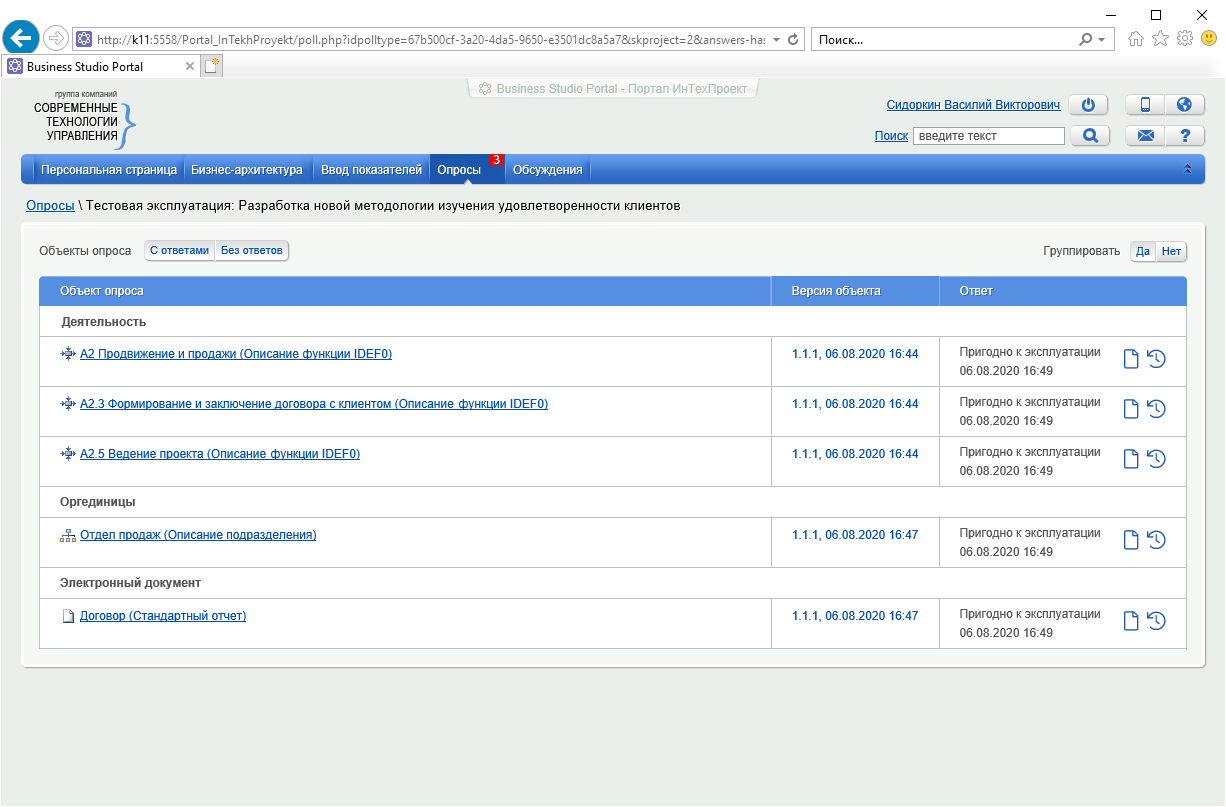
Task: Switch grouping to Нет
Action: 1171,251
